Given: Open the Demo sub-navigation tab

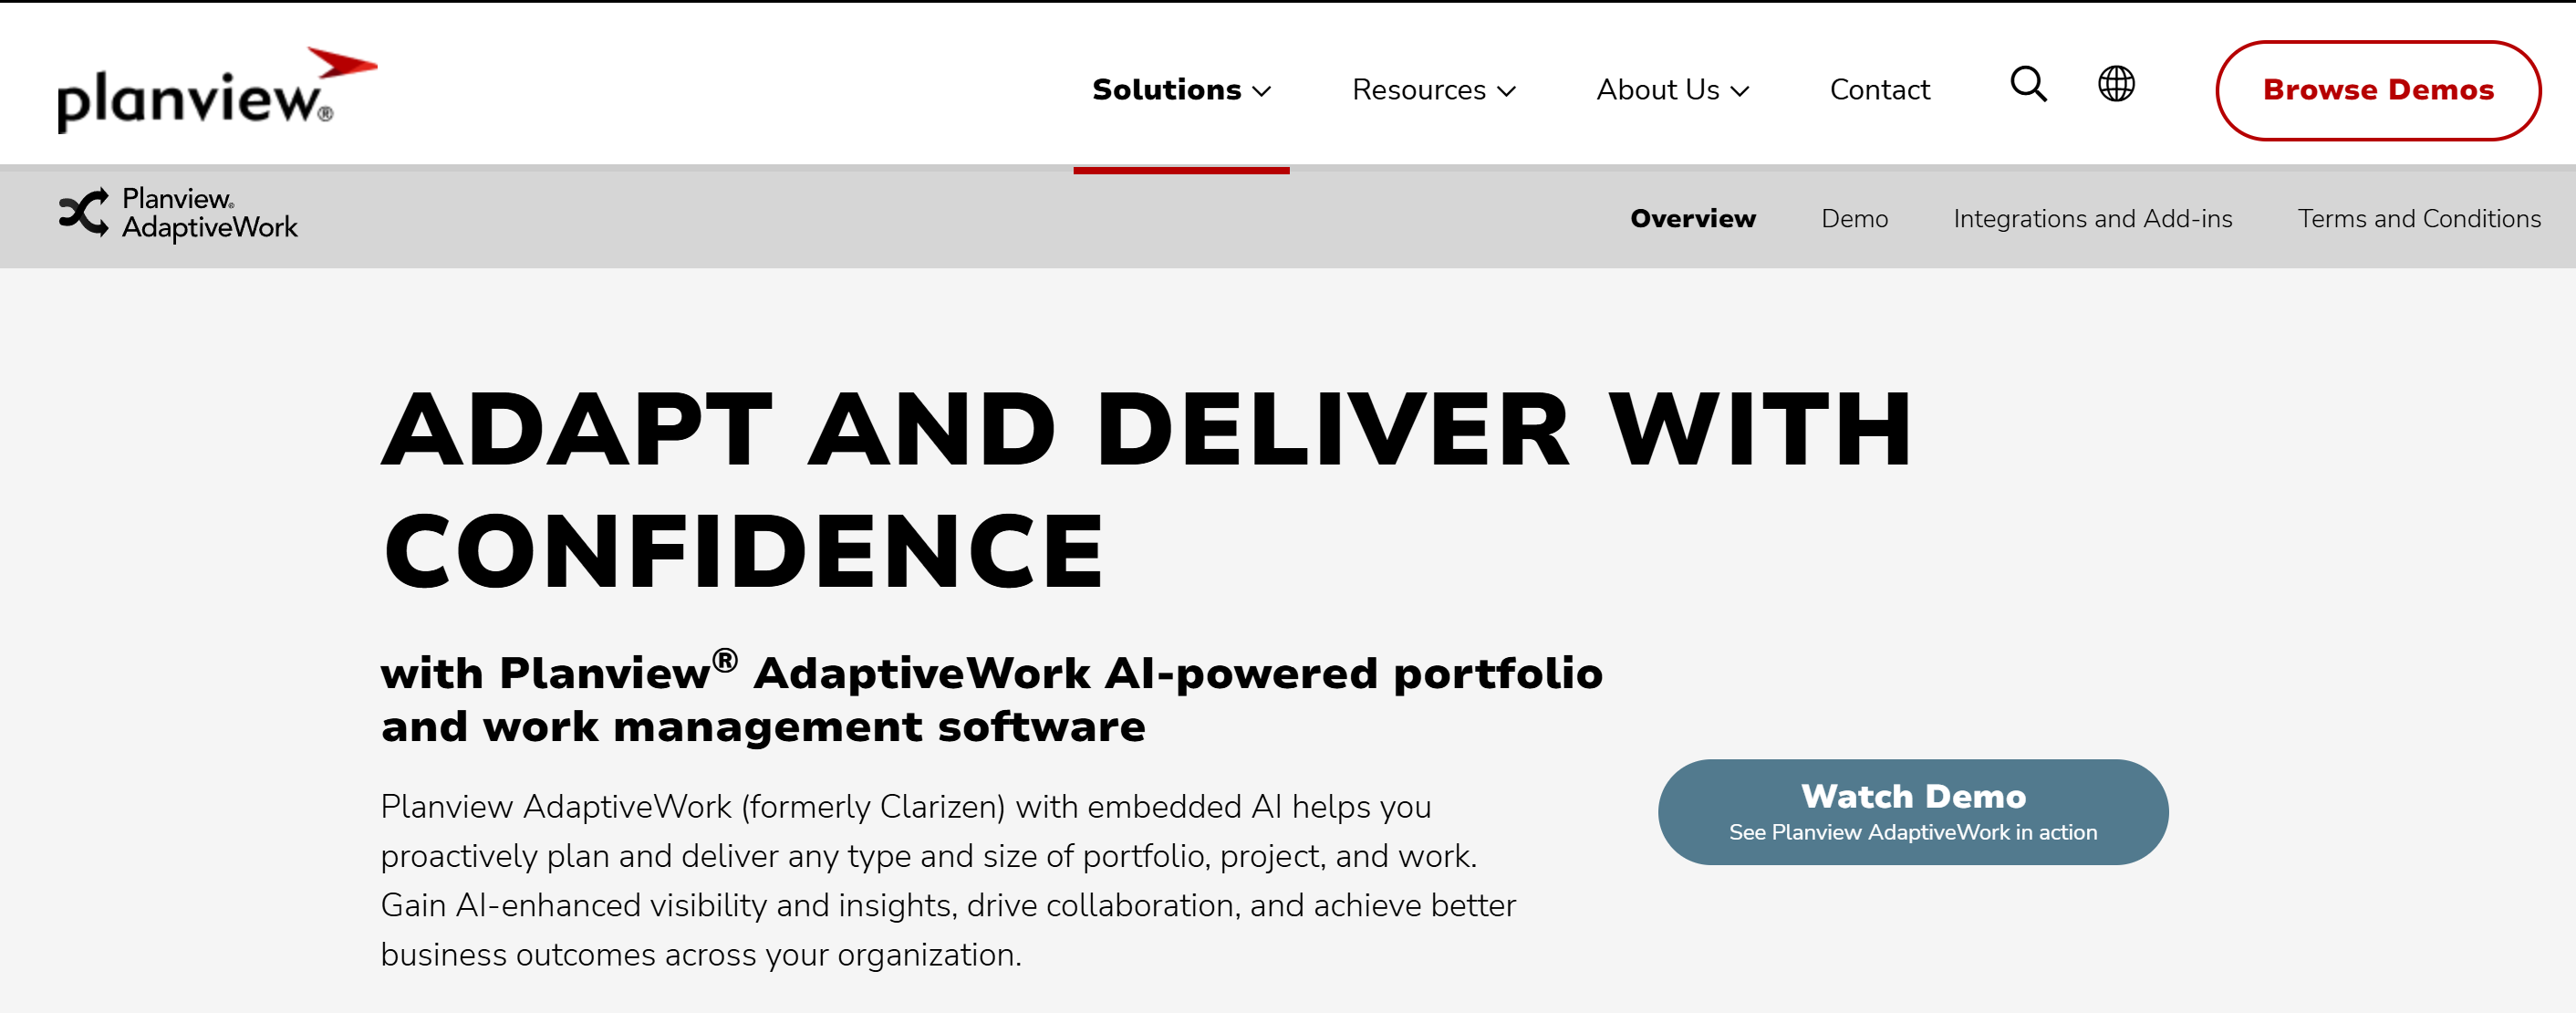Looking at the screenshot, I should [1854, 218].
